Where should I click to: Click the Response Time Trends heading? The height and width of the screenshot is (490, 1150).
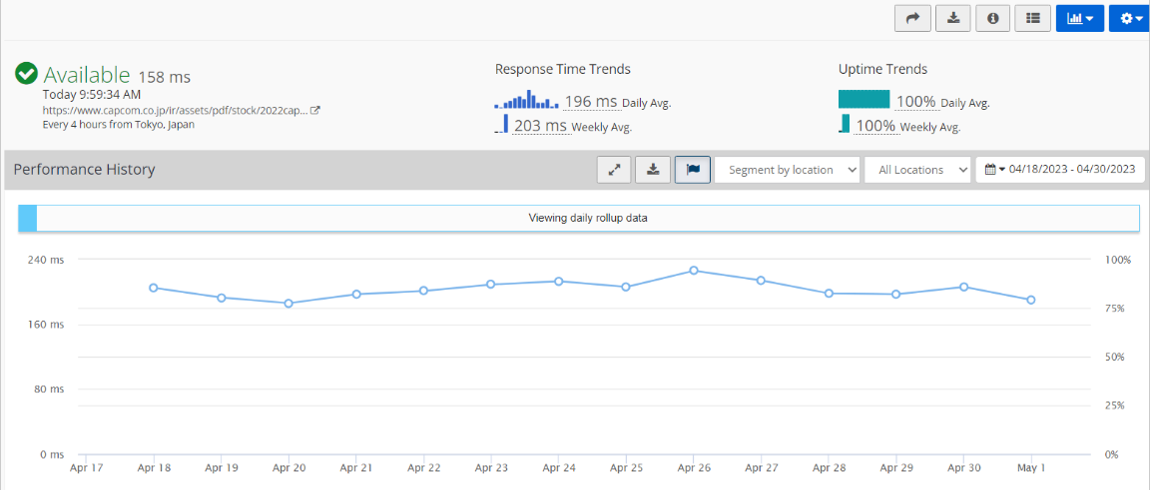(x=563, y=70)
